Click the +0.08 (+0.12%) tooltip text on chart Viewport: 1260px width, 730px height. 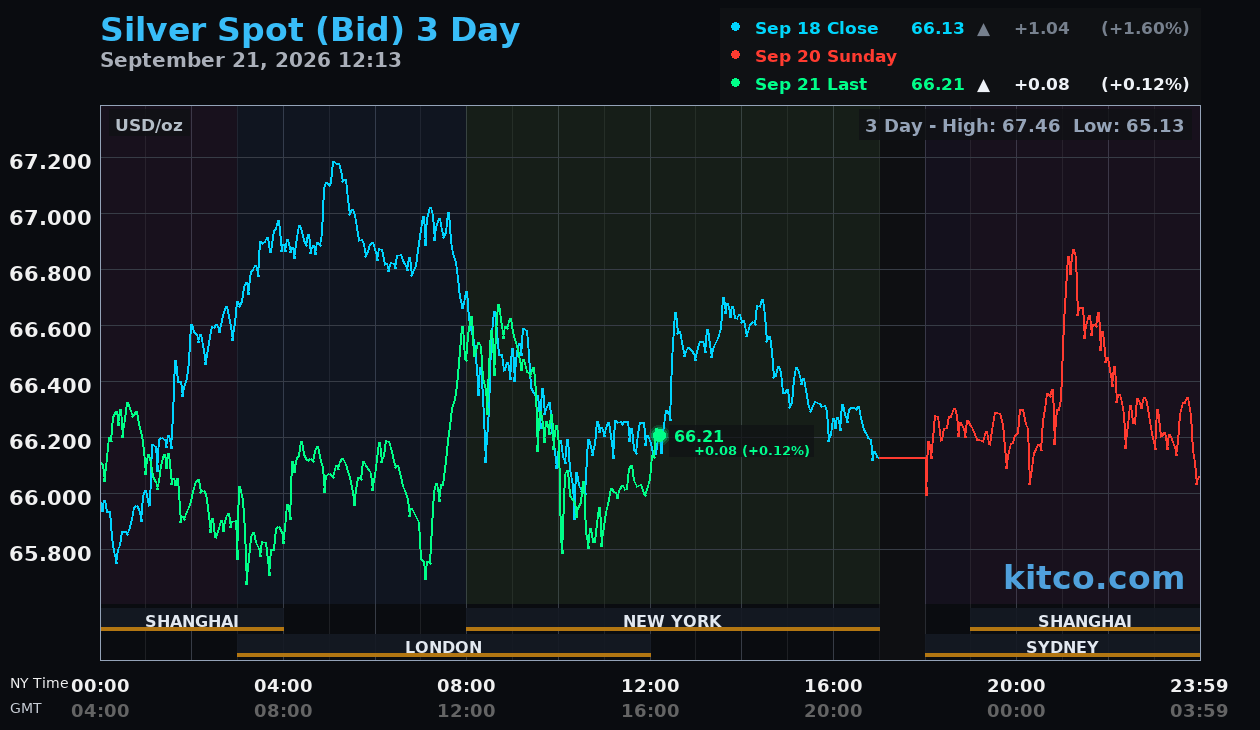pyautogui.click(x=752, y=451)
